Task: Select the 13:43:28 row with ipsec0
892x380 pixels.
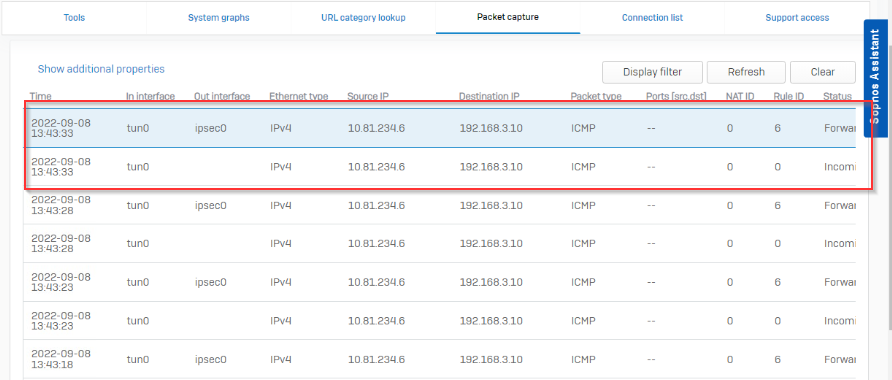Action: pyautogui.click(x=439, y=205)
